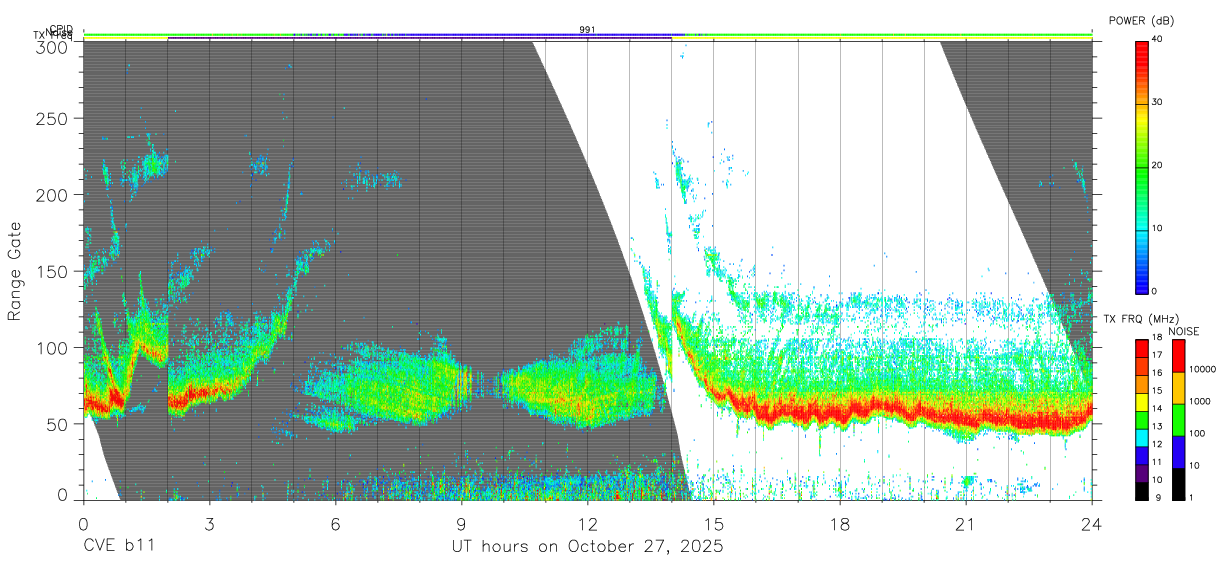The width and height of the screenshot is (1228, 567).
Task: Click the '150' tick label on Range Gate axis
Action: (x=53, y=271)
